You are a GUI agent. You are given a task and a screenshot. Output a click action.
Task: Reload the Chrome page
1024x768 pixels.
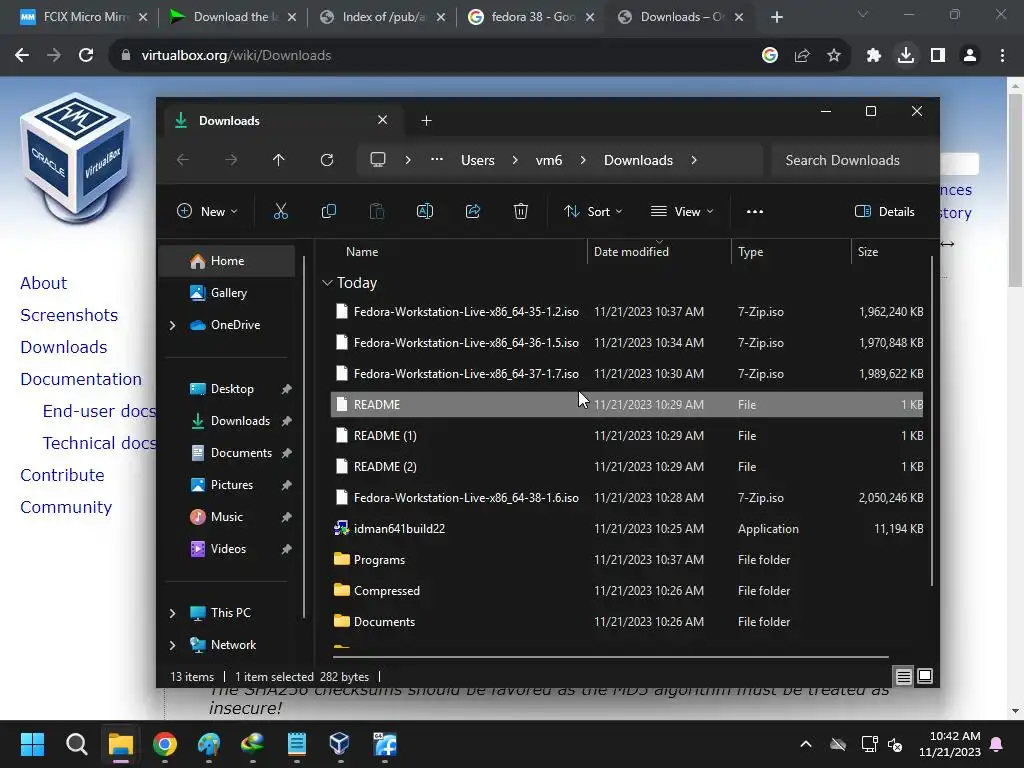click(x=86, y=56)
